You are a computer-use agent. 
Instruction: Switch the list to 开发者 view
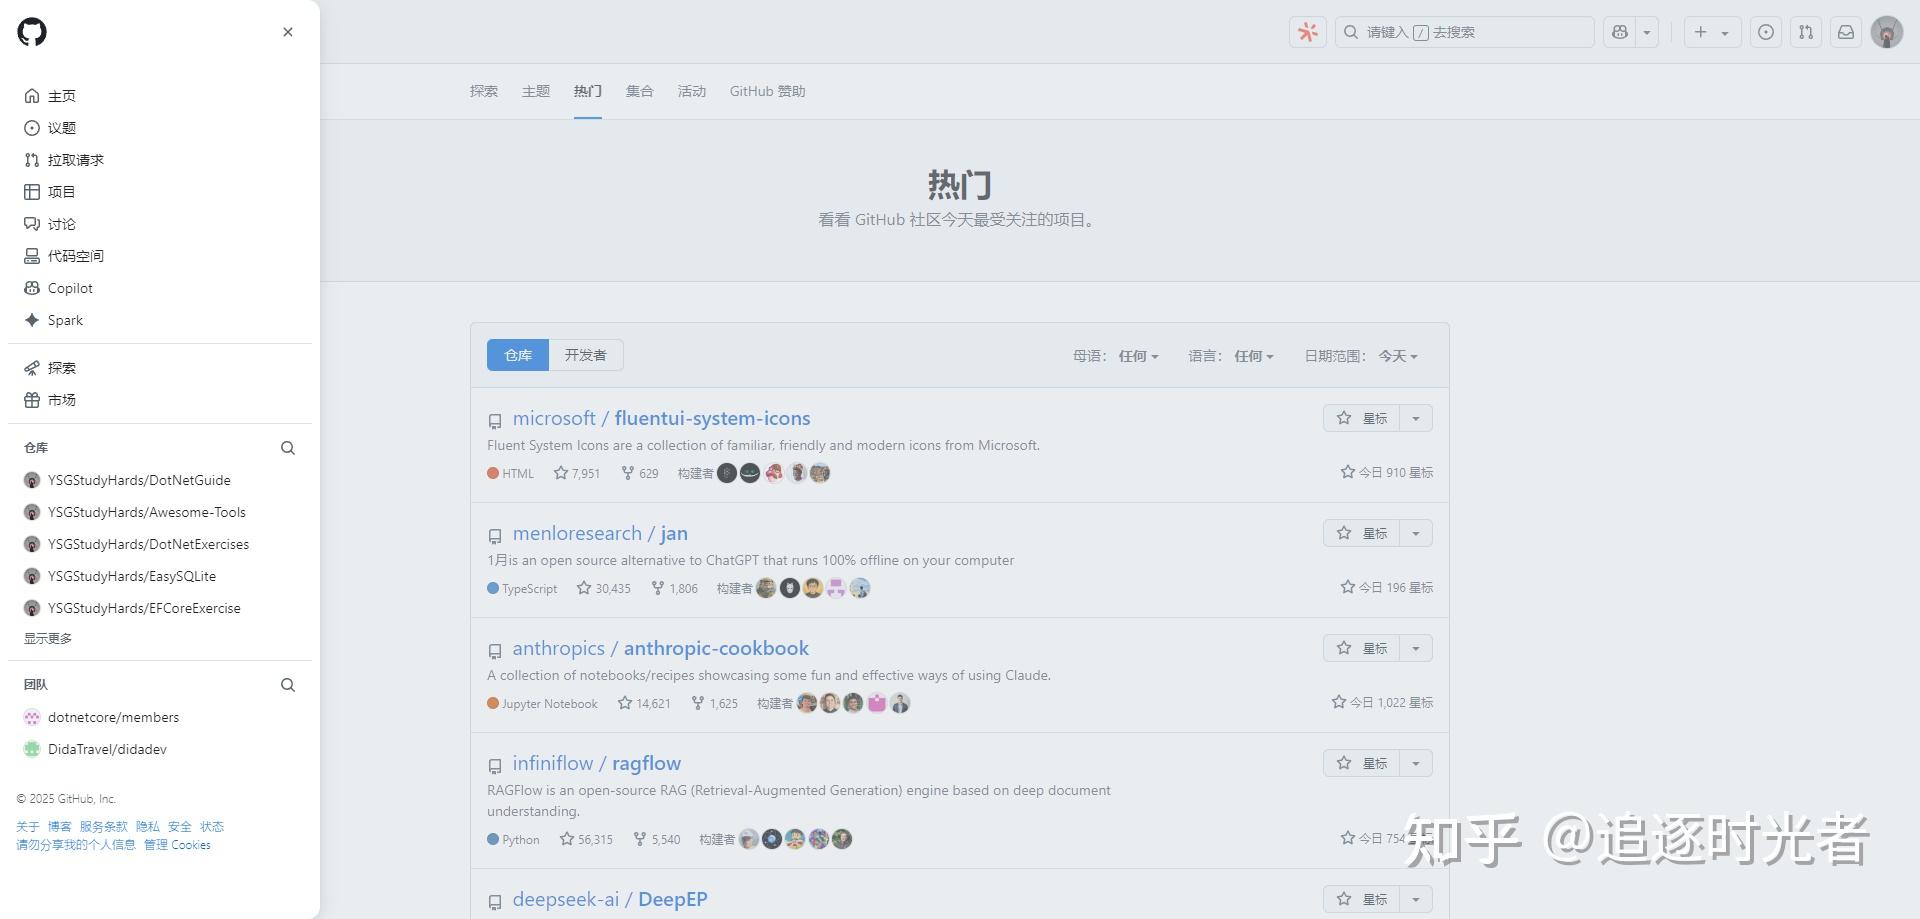point(585,355)
